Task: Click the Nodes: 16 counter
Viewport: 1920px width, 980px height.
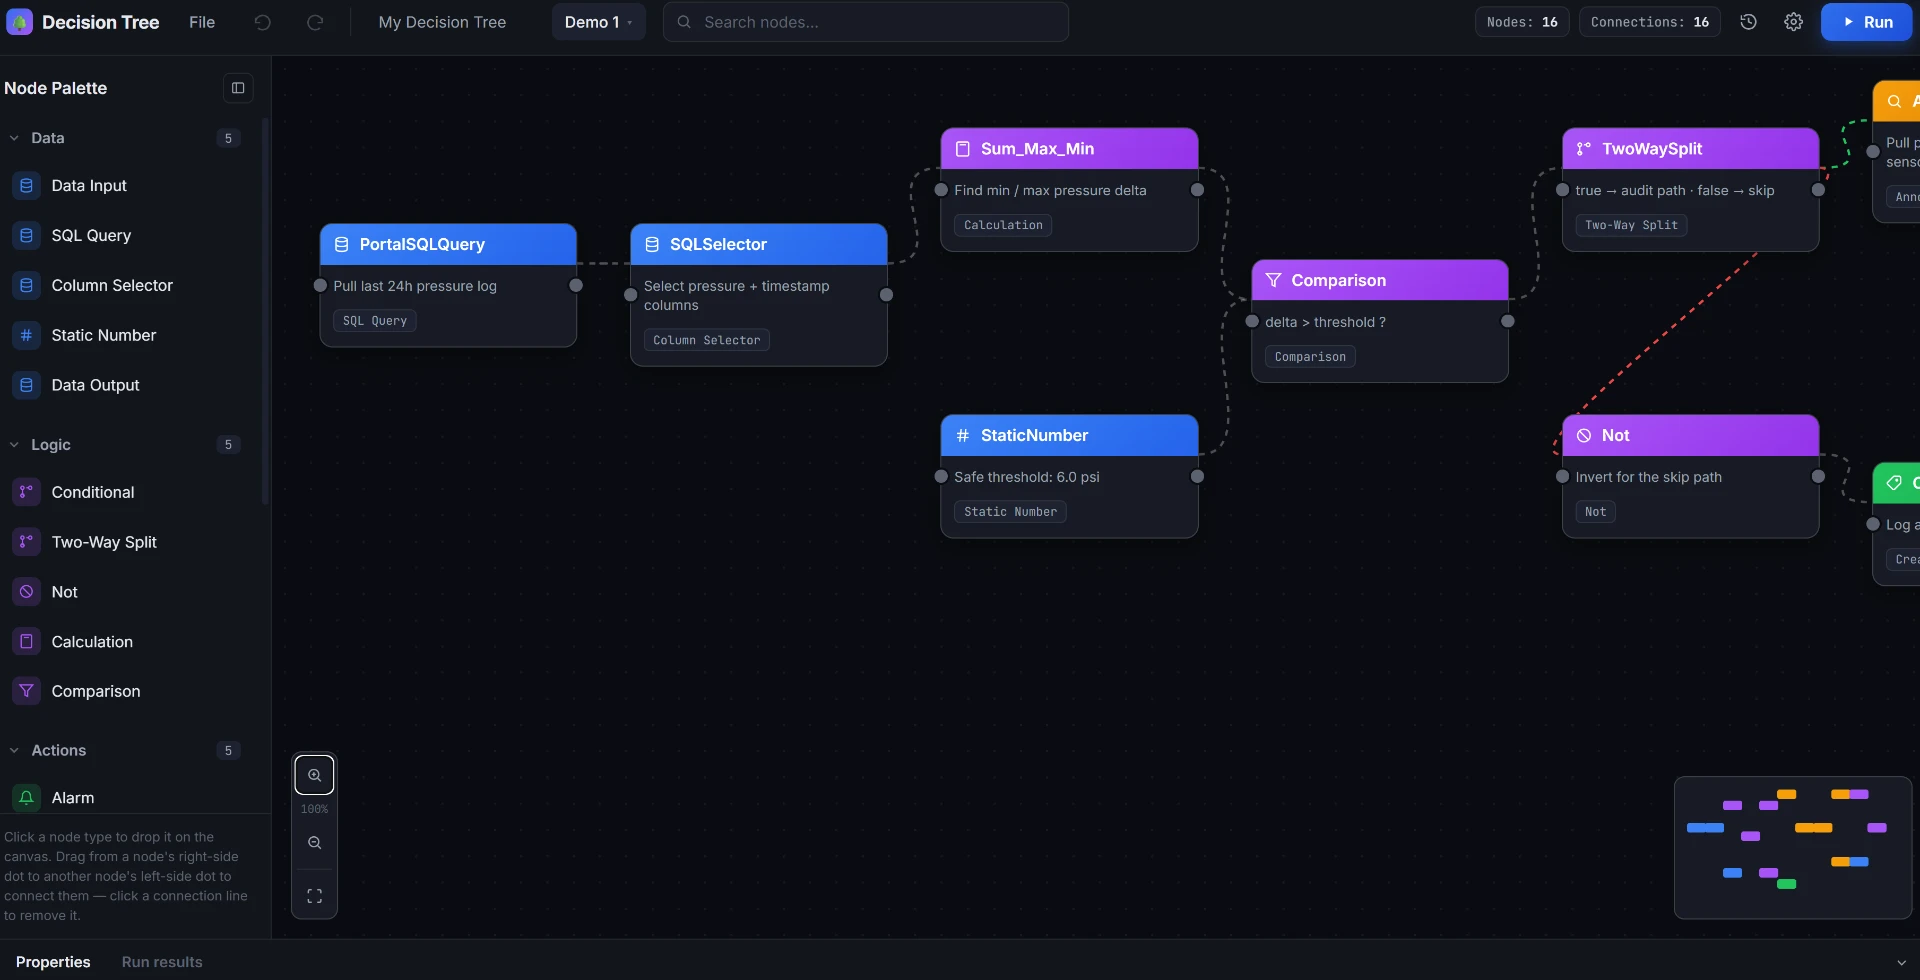Action: 1522,22
